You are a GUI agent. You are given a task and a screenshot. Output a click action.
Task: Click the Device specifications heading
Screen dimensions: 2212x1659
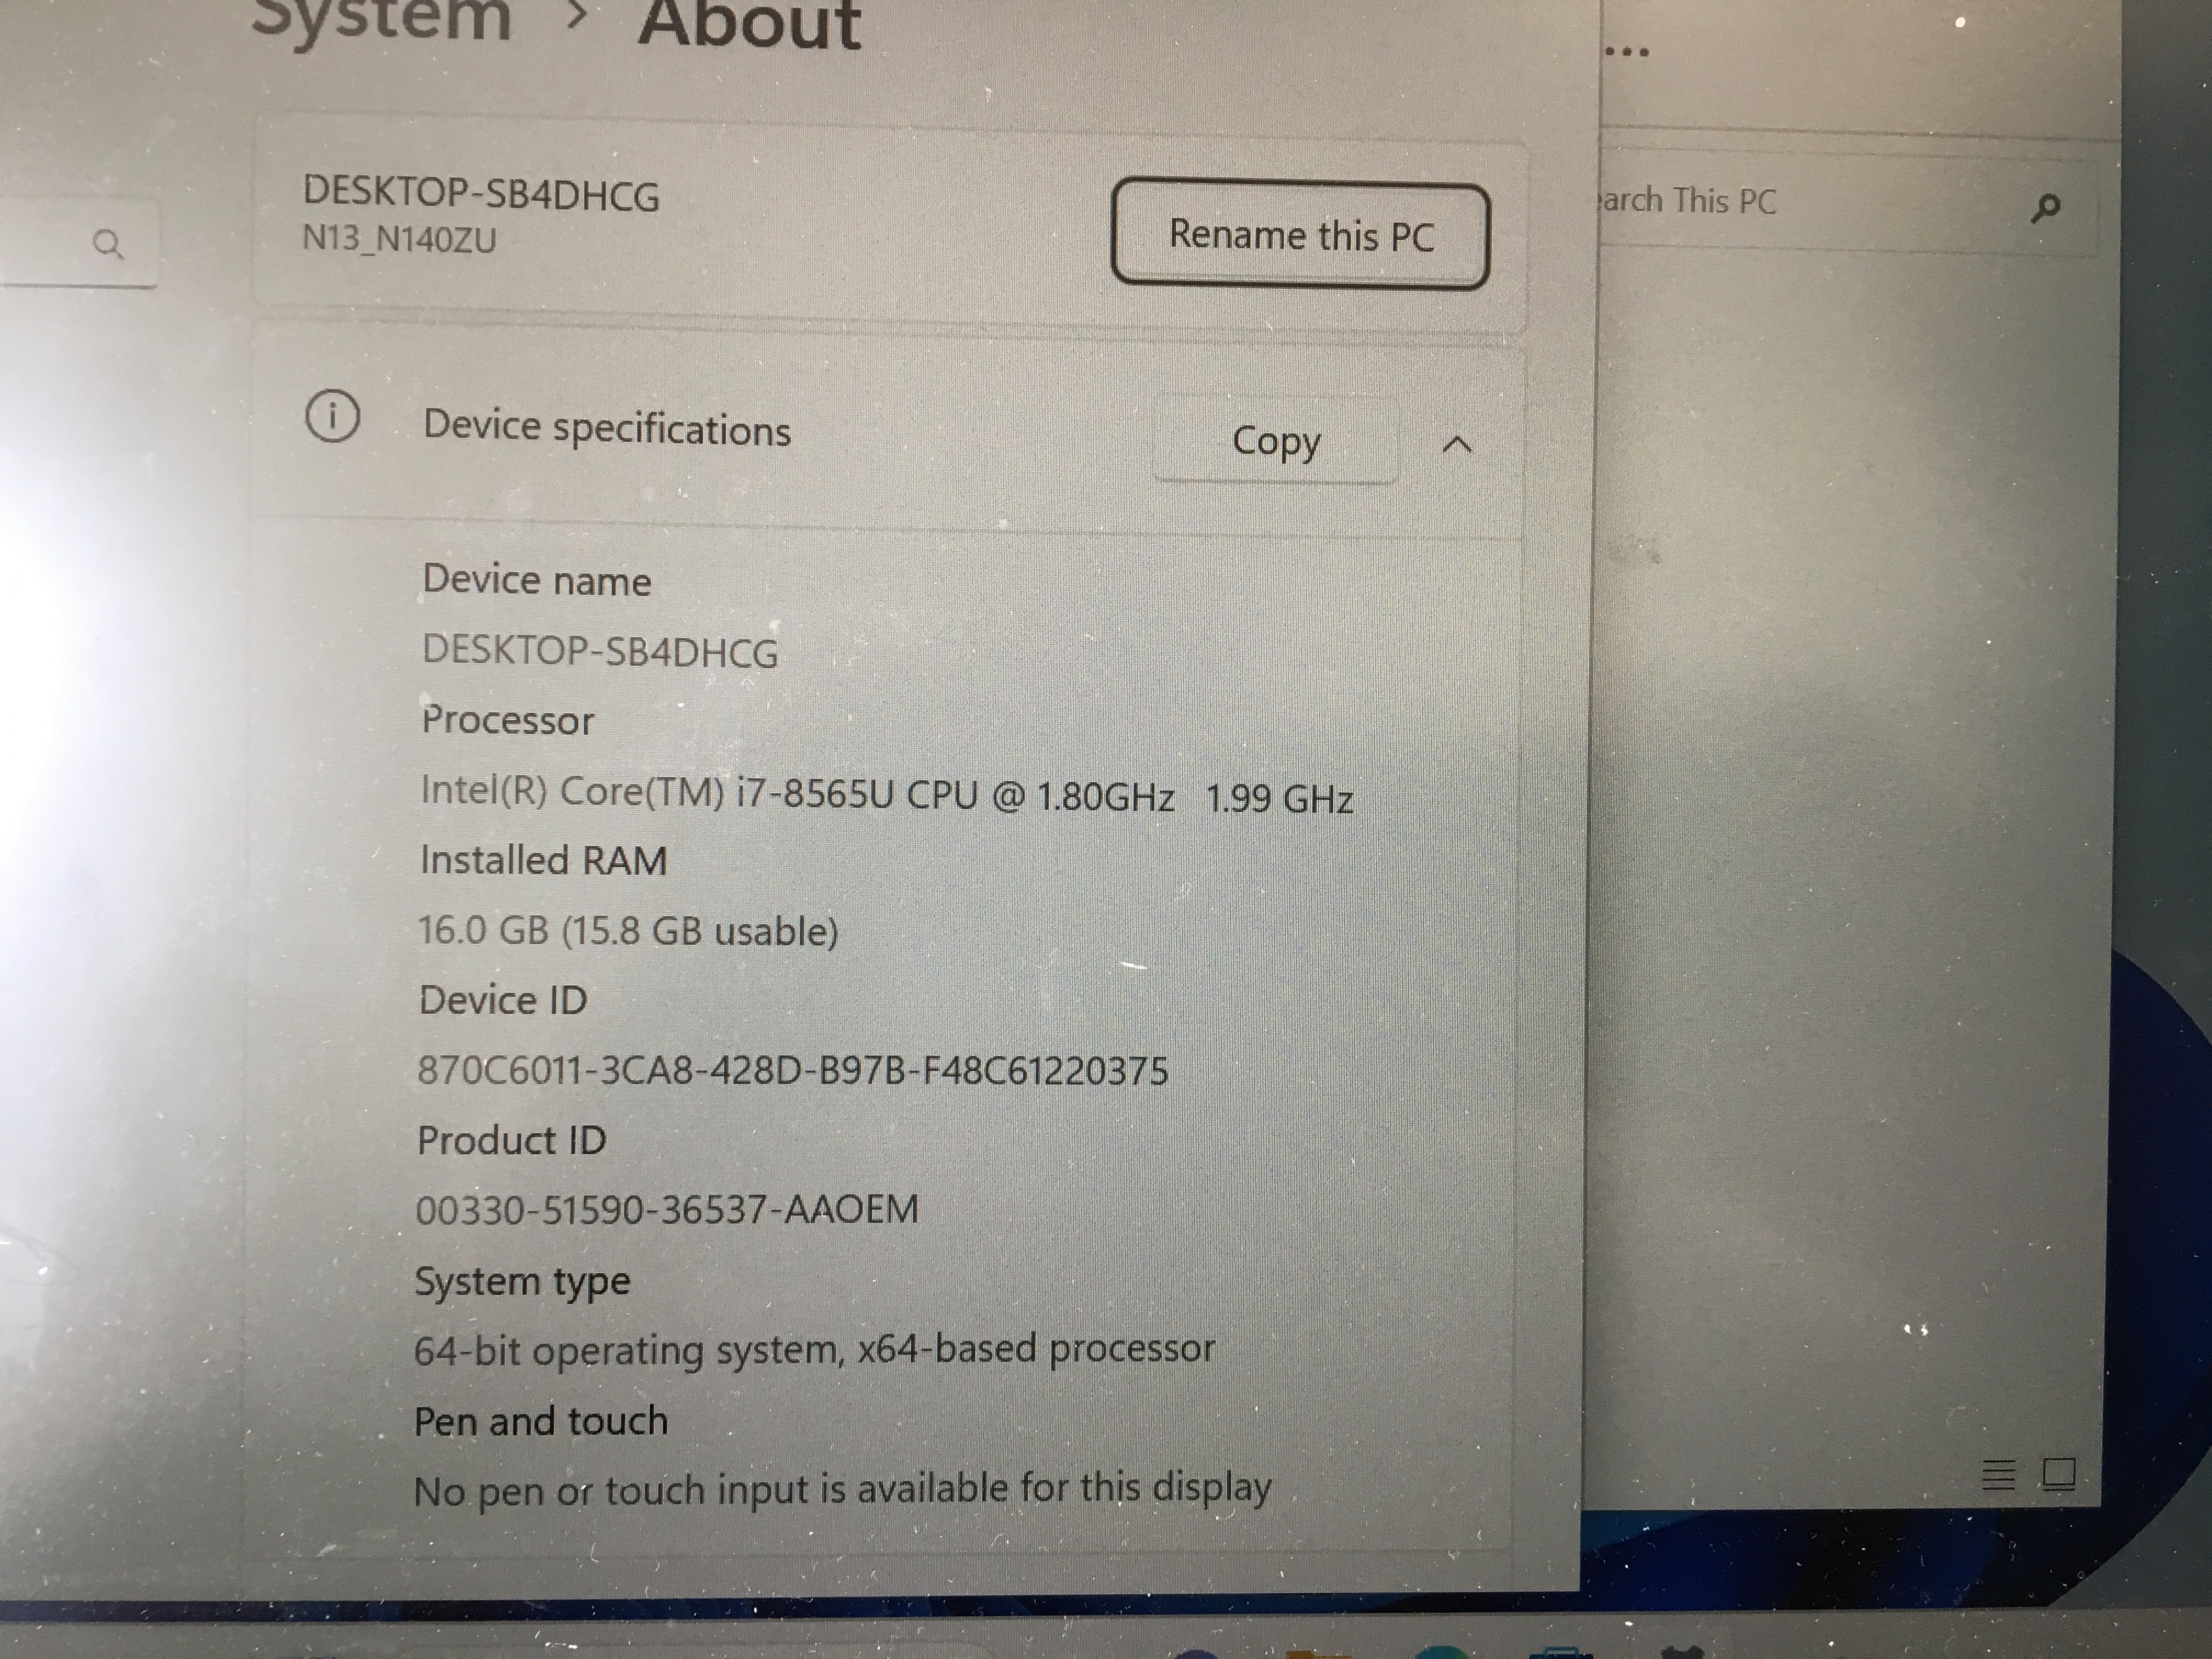(607, 428)
